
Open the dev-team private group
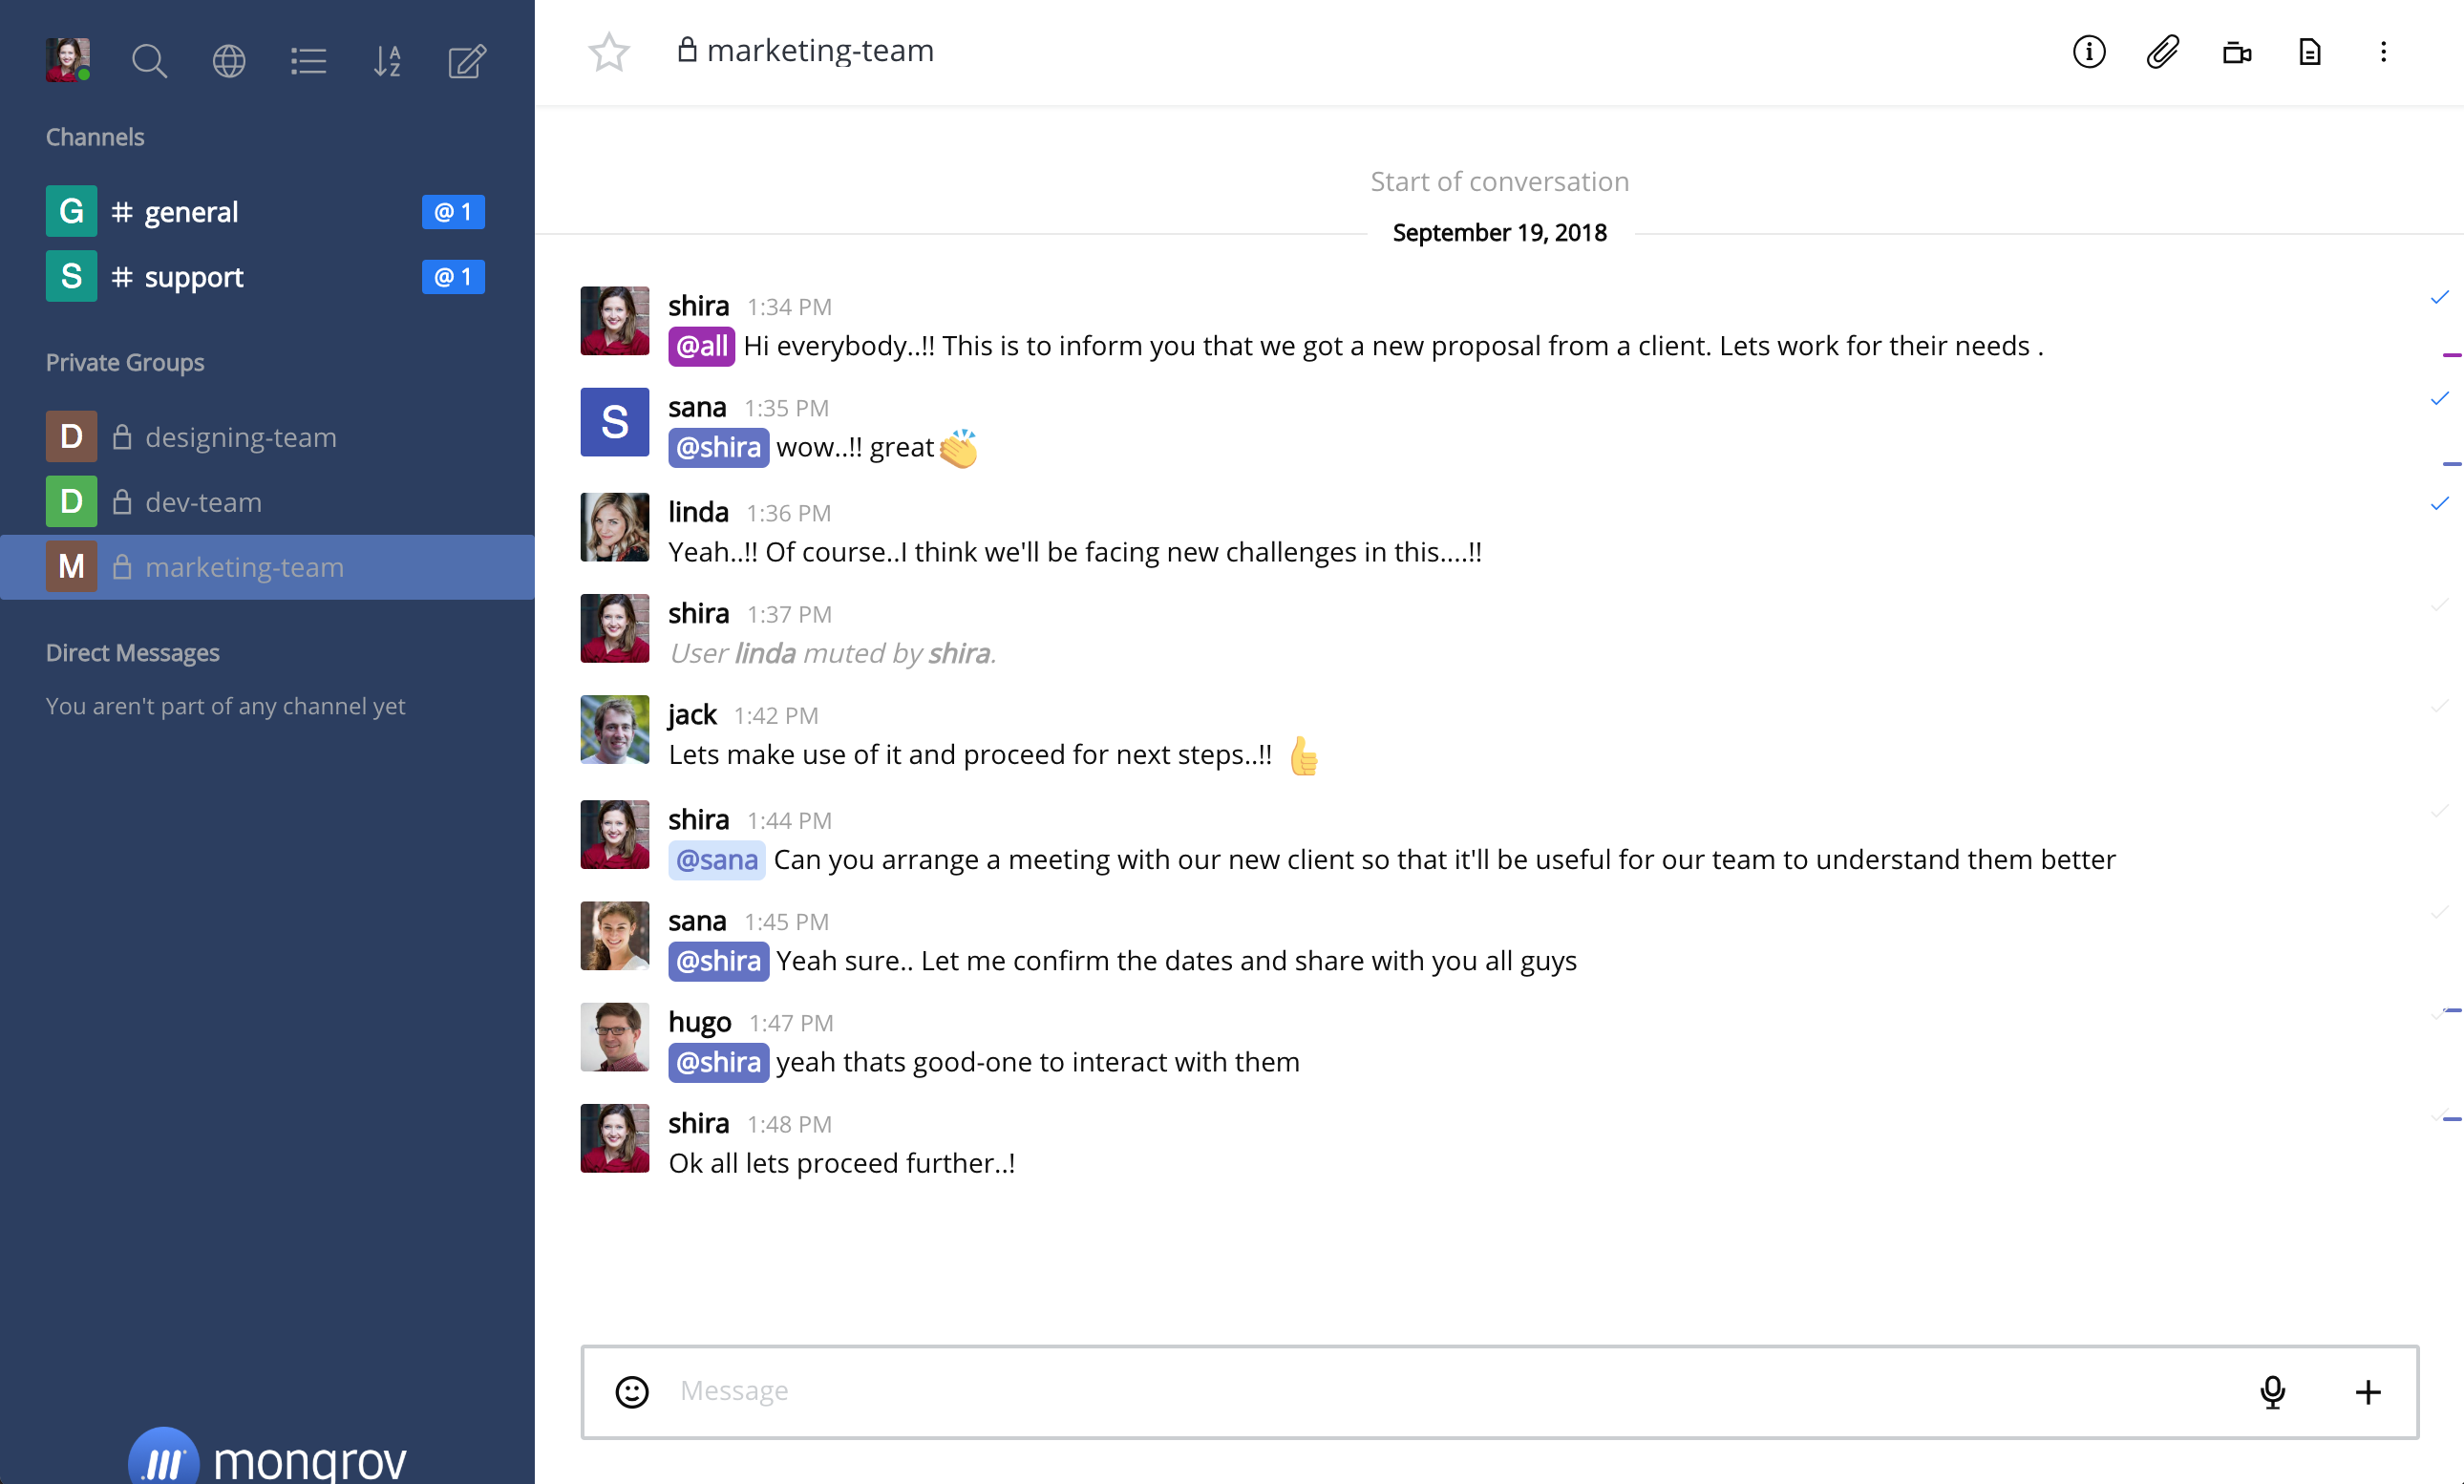click(203, 502)
